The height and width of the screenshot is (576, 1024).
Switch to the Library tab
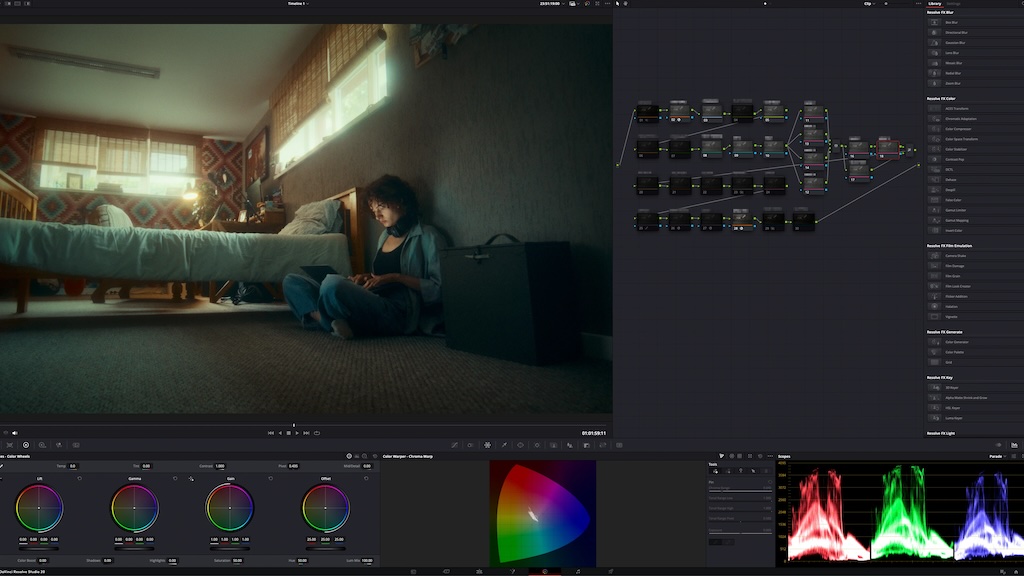click(x=934, y=4)
